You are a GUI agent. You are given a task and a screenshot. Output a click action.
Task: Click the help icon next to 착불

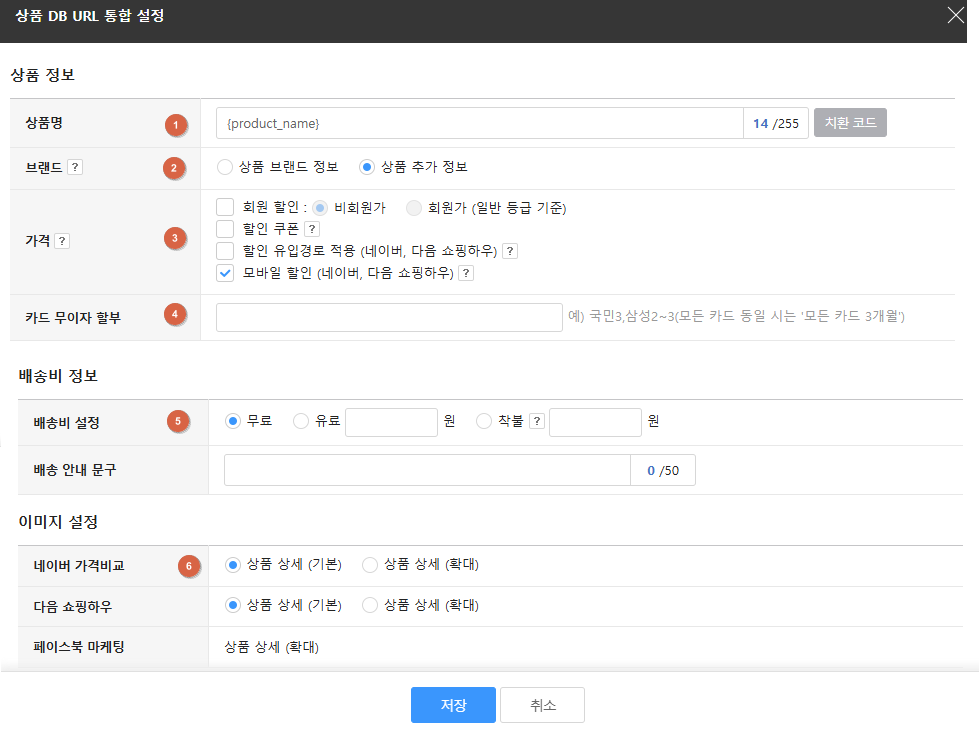pyautogui.click(x=537, y=421)
